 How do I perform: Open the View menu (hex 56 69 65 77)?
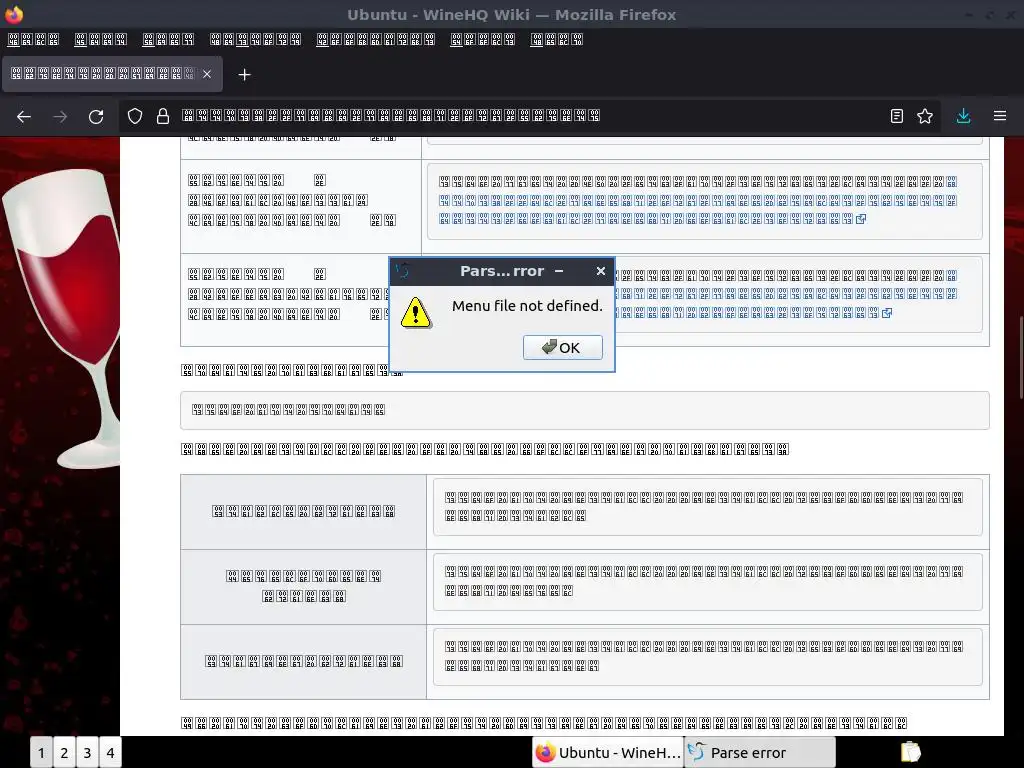pyautogui.click(x=168, y=40)
